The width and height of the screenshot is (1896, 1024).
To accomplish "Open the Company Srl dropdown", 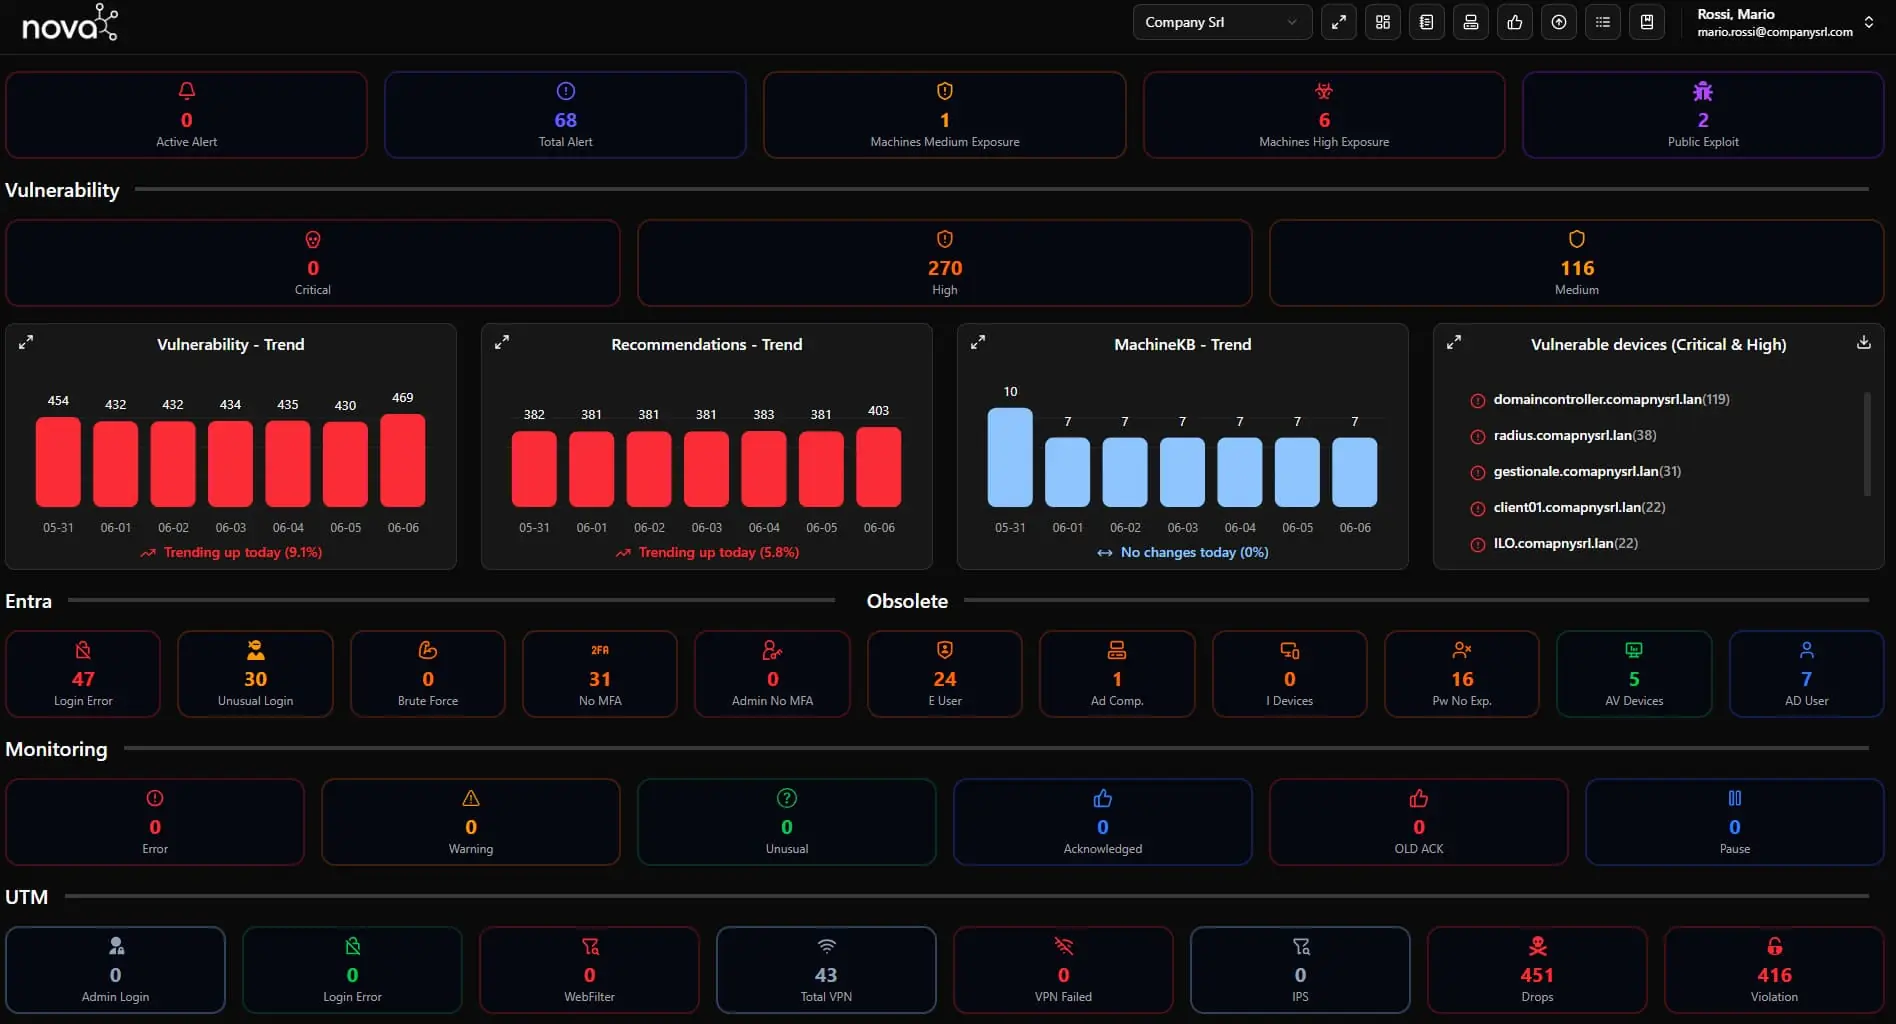I will [x=1221, y=22].
